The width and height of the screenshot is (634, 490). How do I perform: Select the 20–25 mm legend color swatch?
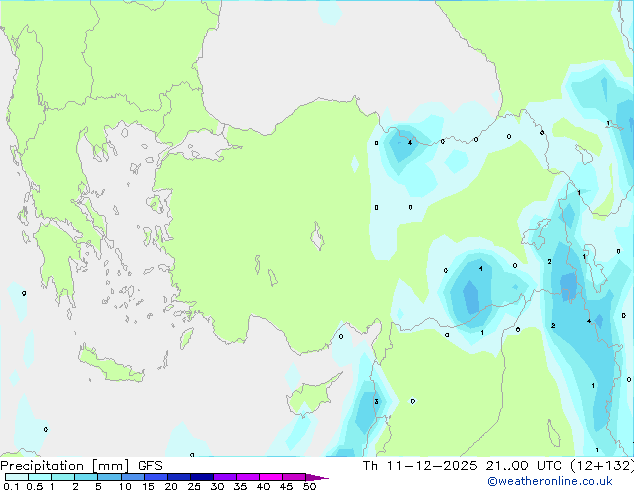pos(179,477)
